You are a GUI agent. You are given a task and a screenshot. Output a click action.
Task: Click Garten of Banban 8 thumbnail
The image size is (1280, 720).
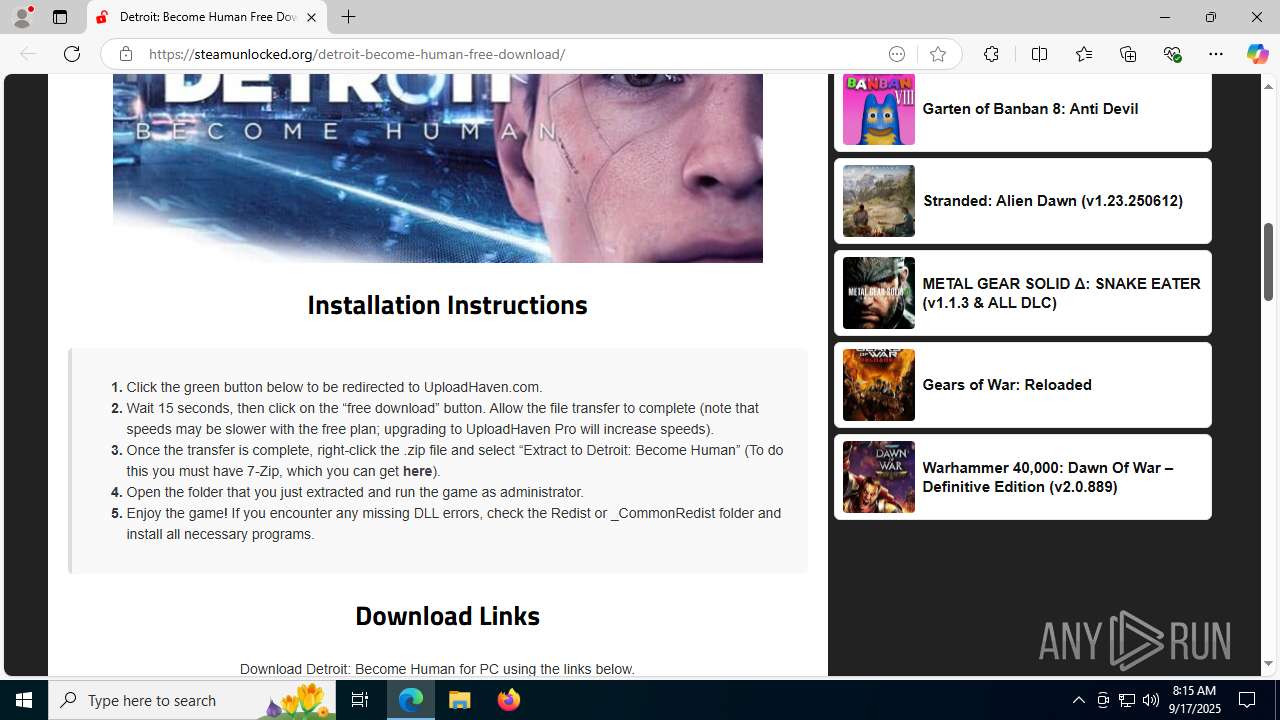[878, 109]
